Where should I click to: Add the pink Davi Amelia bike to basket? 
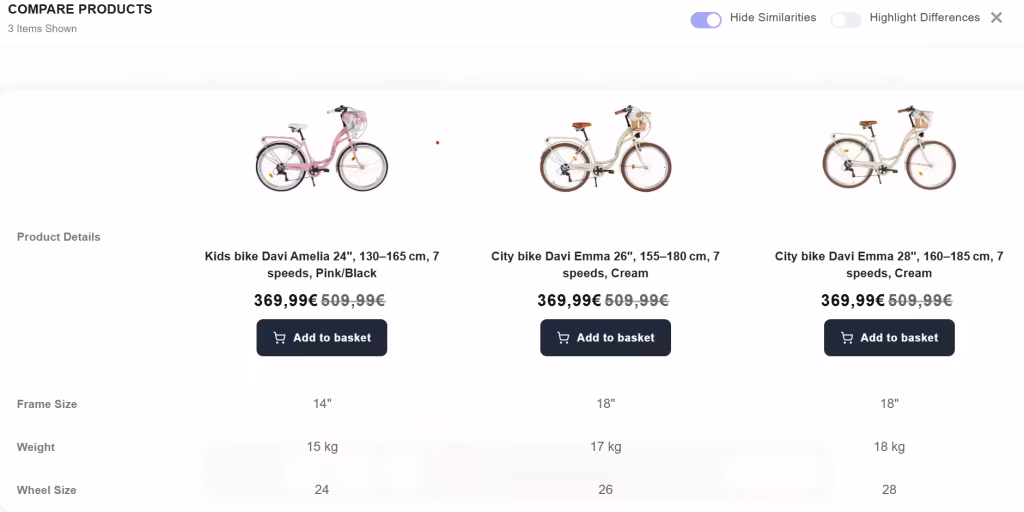pos(322,338)
